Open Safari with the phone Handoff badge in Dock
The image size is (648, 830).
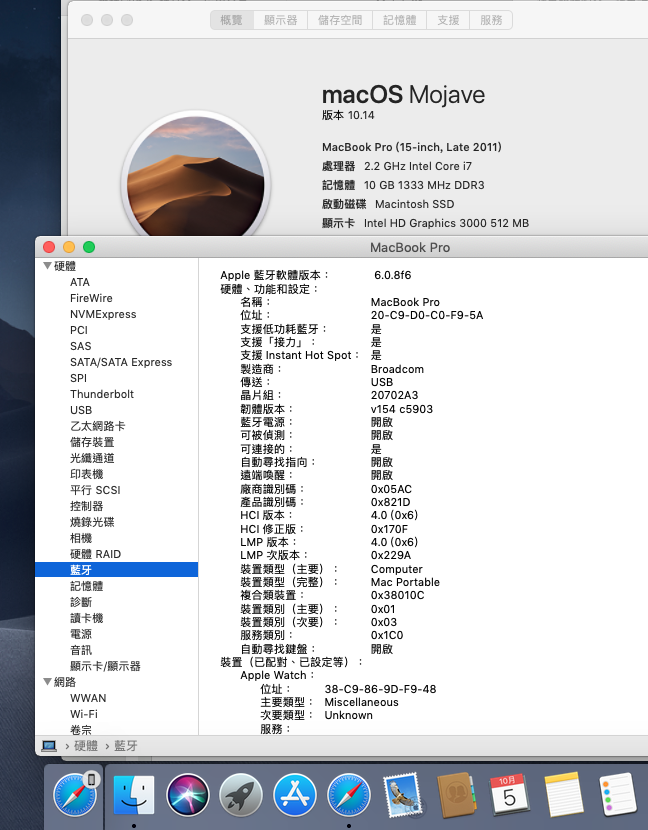click(75, 795)
